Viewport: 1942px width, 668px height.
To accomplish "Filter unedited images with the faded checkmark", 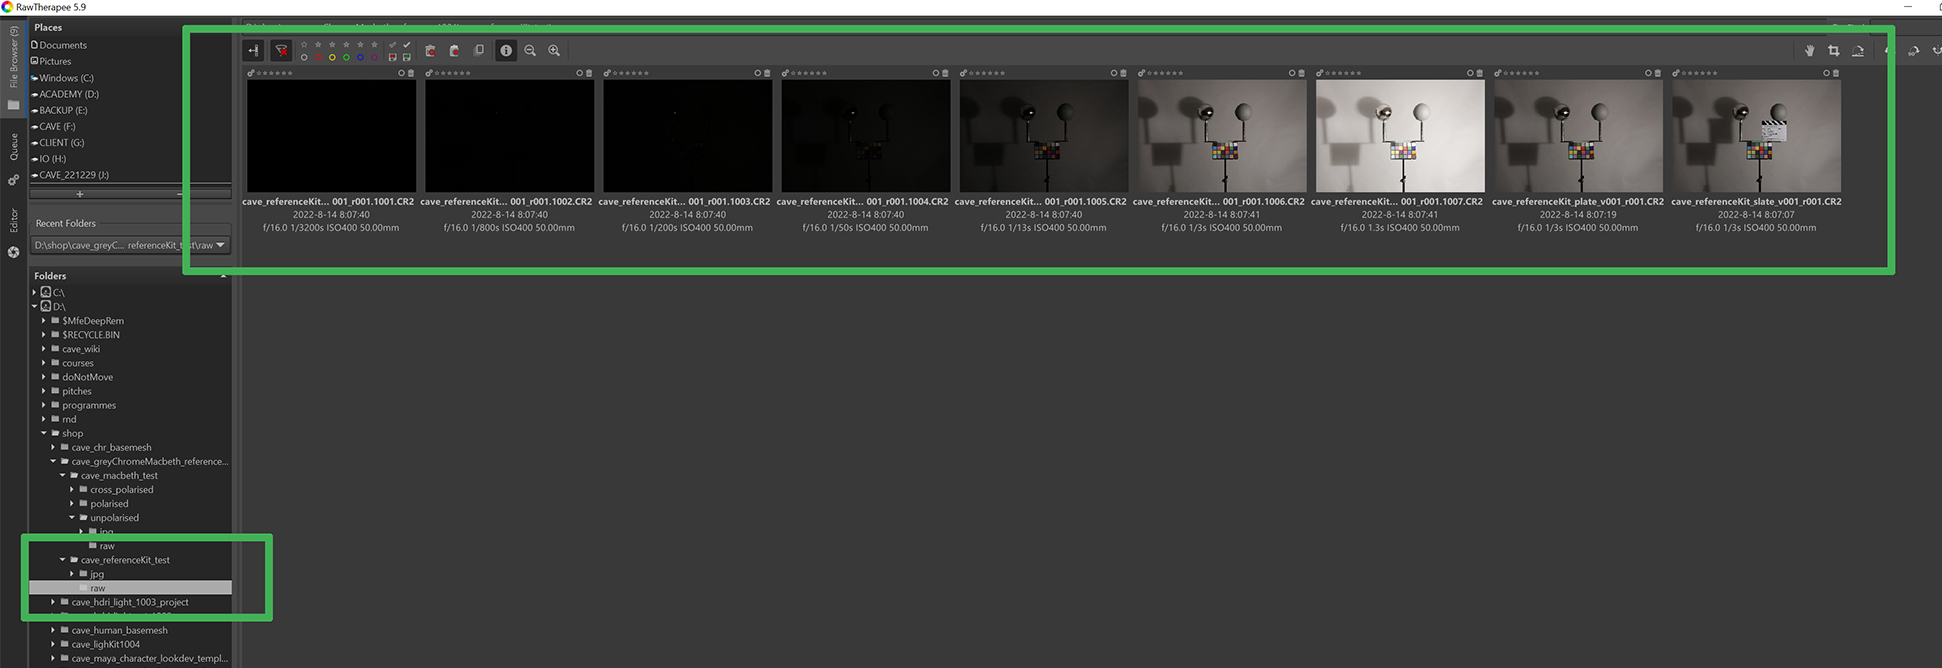I will [x=392, y=44].
